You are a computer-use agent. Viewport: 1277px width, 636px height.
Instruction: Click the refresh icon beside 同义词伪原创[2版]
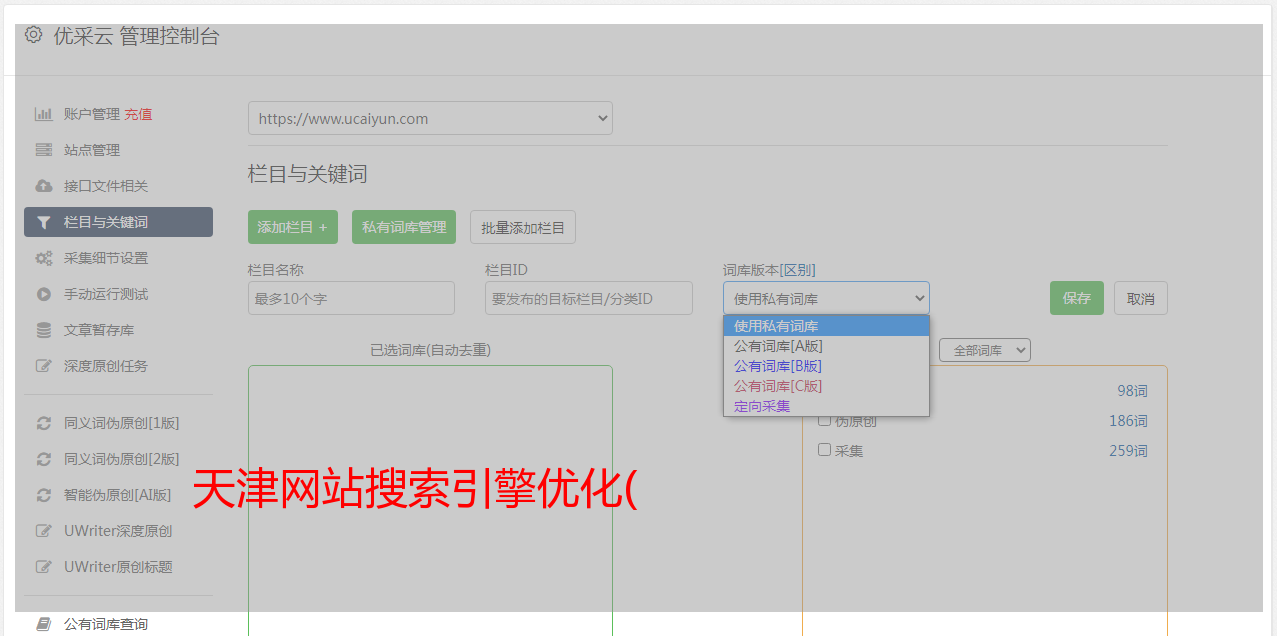pyautogui.click(x=44, y=459)
